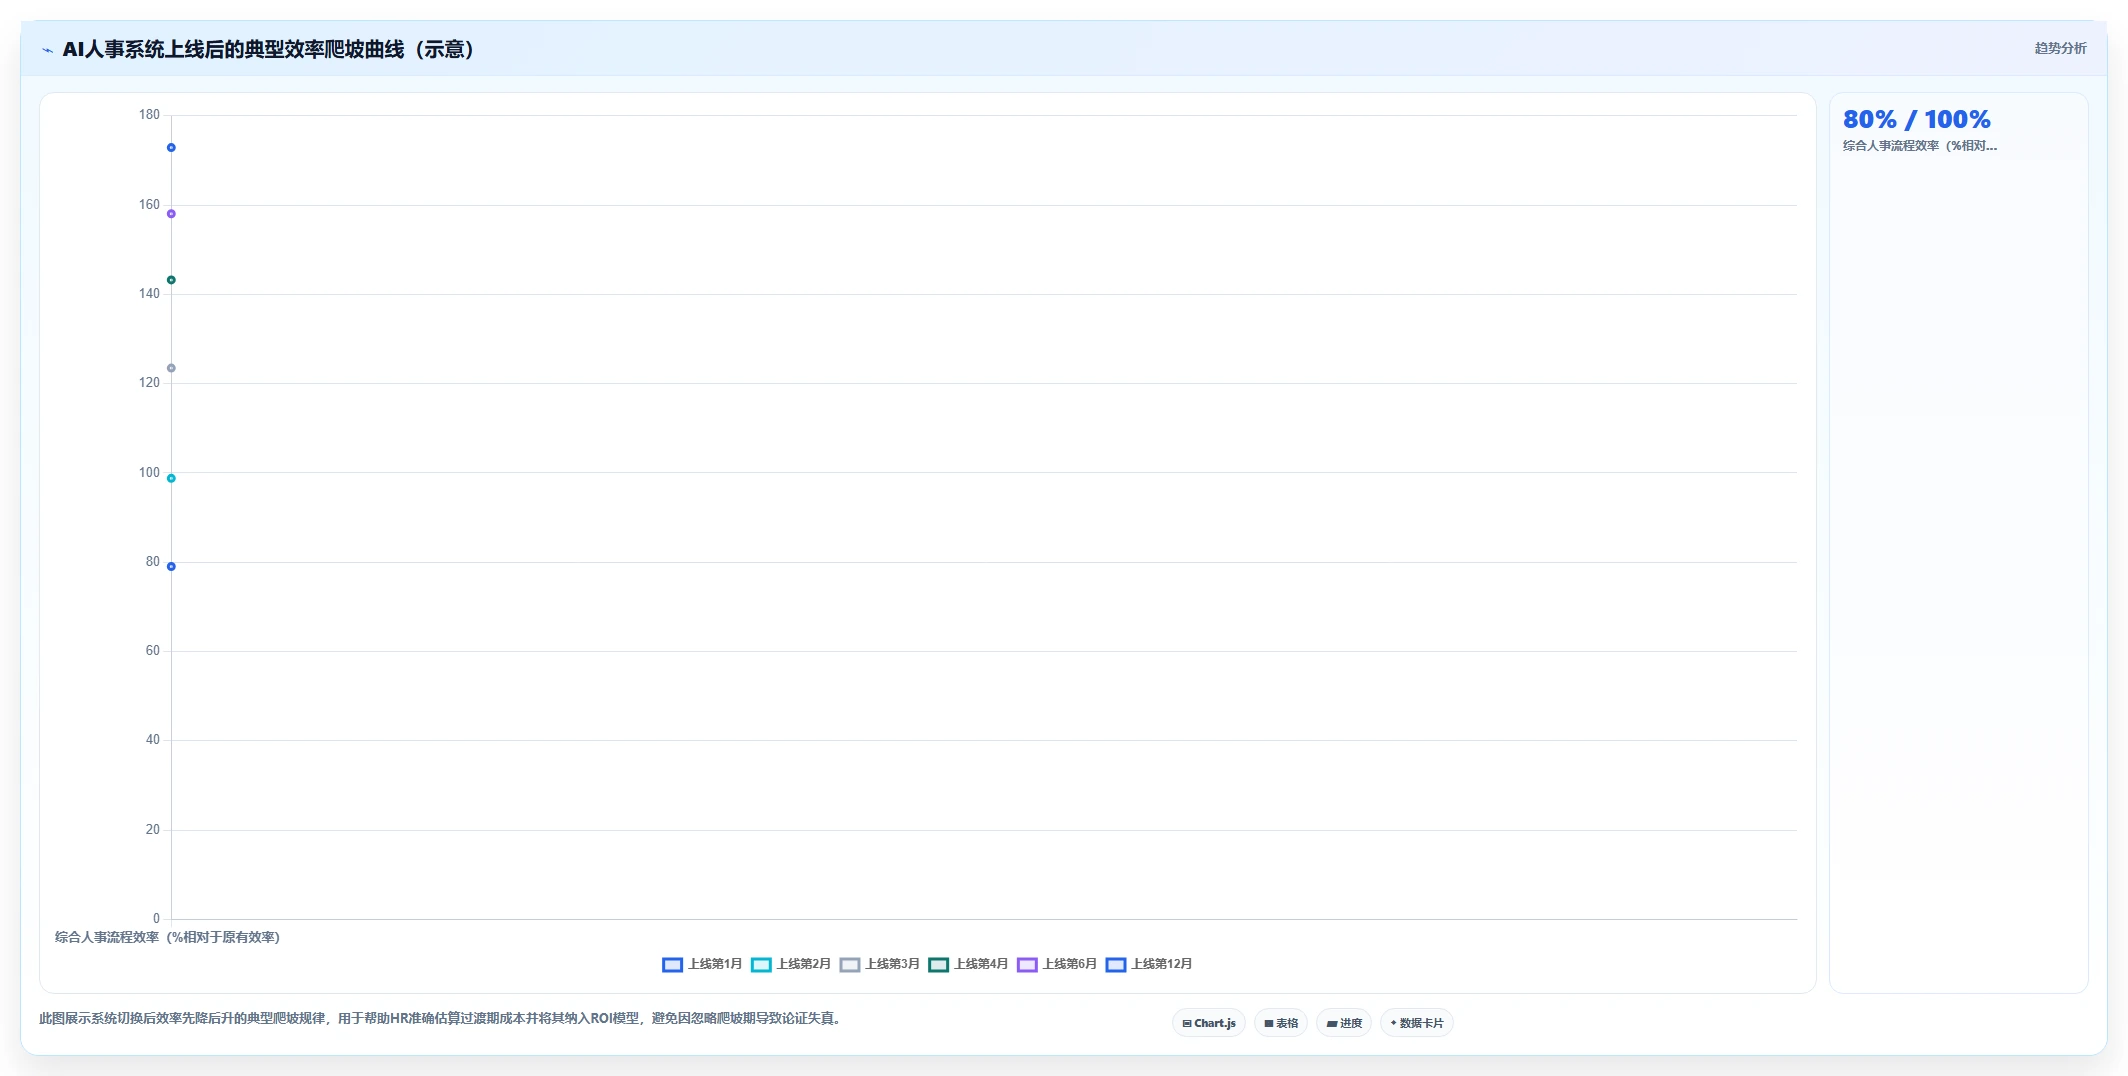Click the 80% / 100% metric card value
Screen dimensions: 2128x1076
[x=1916, y=120]
